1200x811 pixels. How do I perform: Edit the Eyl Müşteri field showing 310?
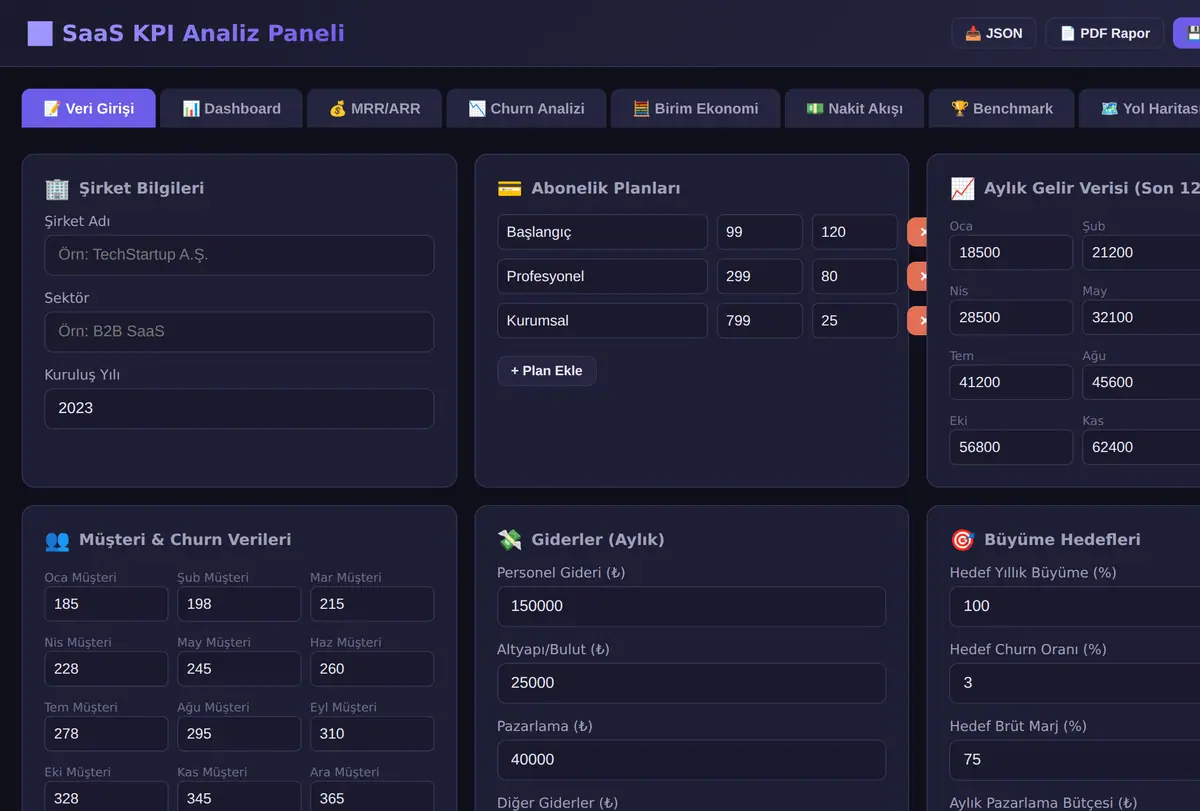click(x=372, y=734)
